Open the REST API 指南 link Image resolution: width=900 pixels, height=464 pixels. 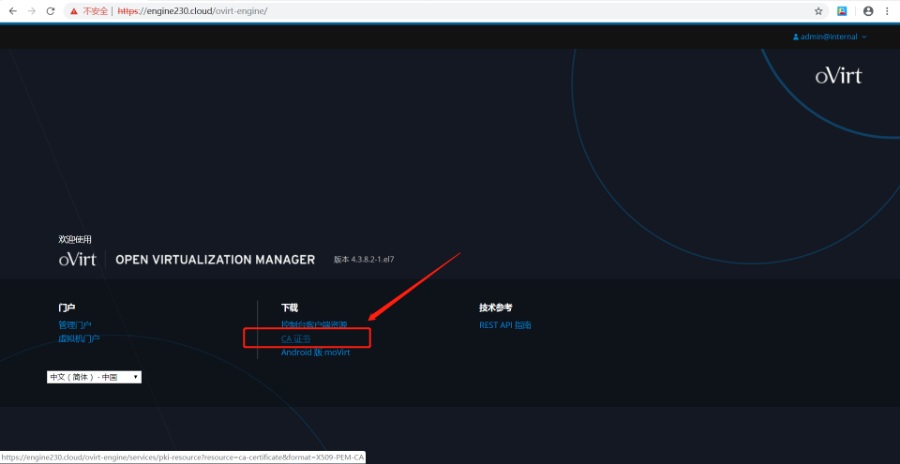(505, 325)
